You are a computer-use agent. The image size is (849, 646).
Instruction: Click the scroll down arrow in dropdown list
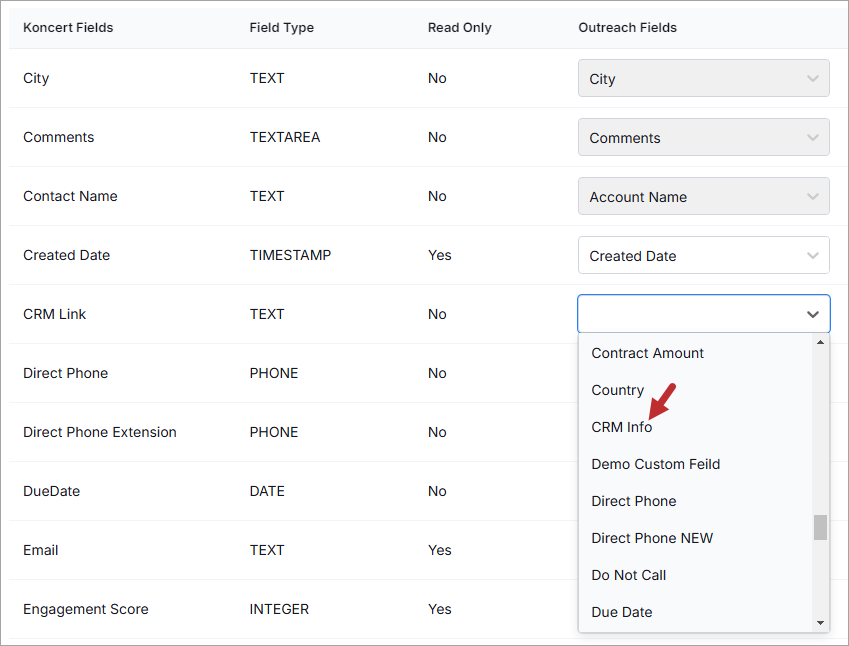coord(820,623)
